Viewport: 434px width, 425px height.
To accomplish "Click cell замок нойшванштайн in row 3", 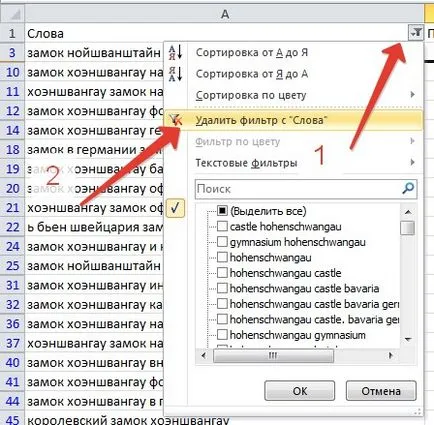I will (x=94, y=53).
